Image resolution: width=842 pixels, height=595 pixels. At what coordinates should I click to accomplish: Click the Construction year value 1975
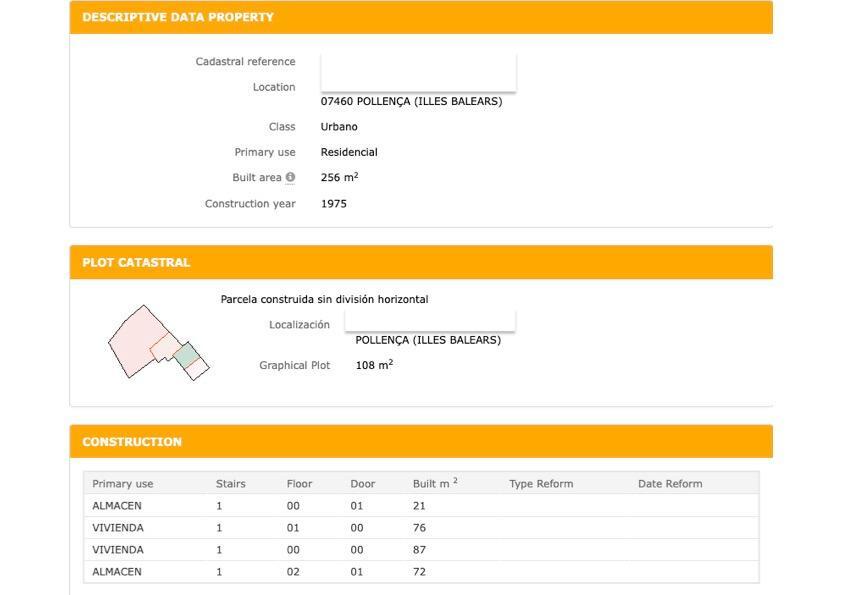point(334,204)
